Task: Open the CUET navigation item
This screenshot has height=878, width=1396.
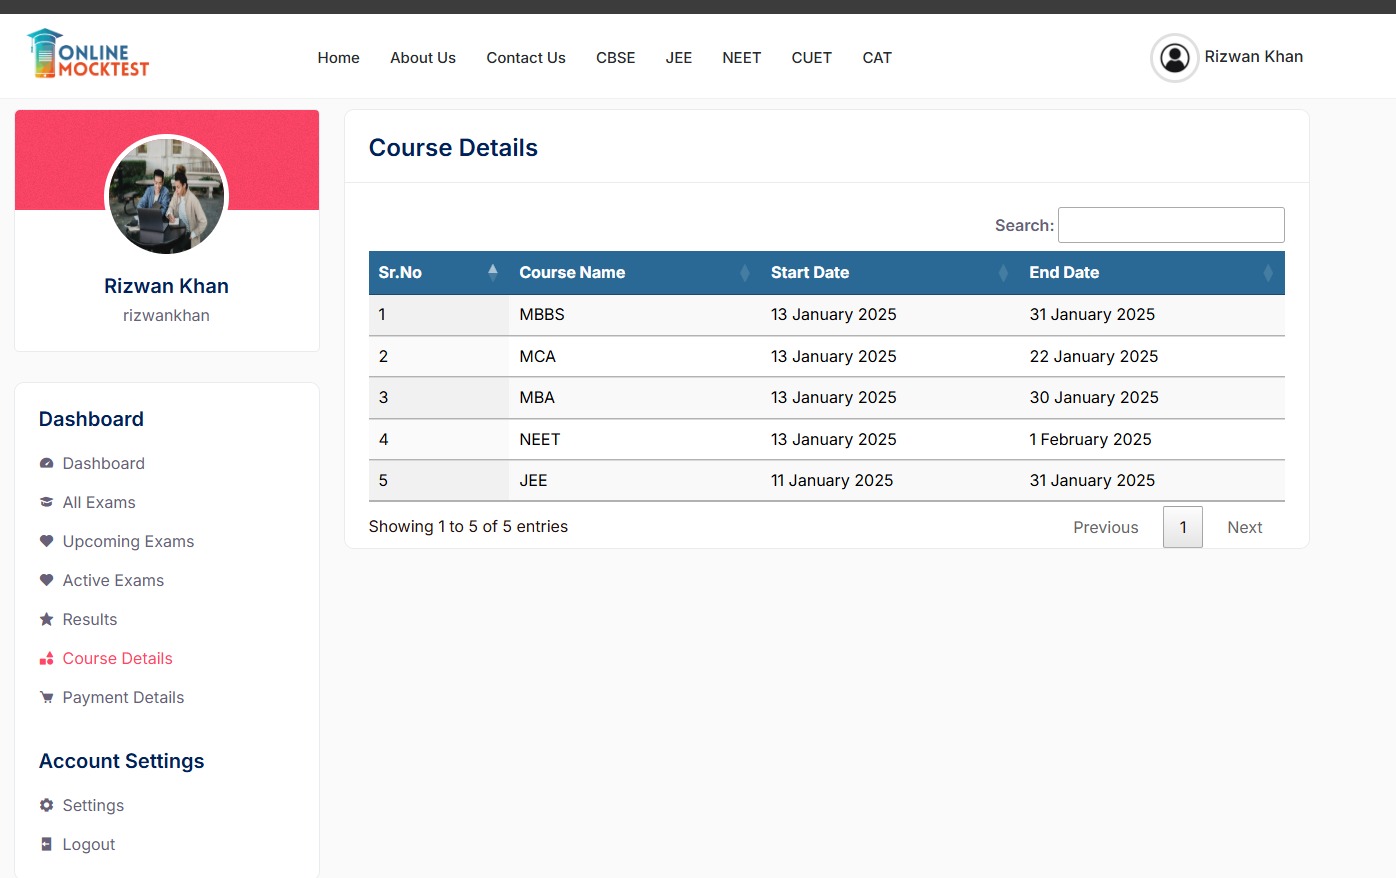Action: coord(811,58)
